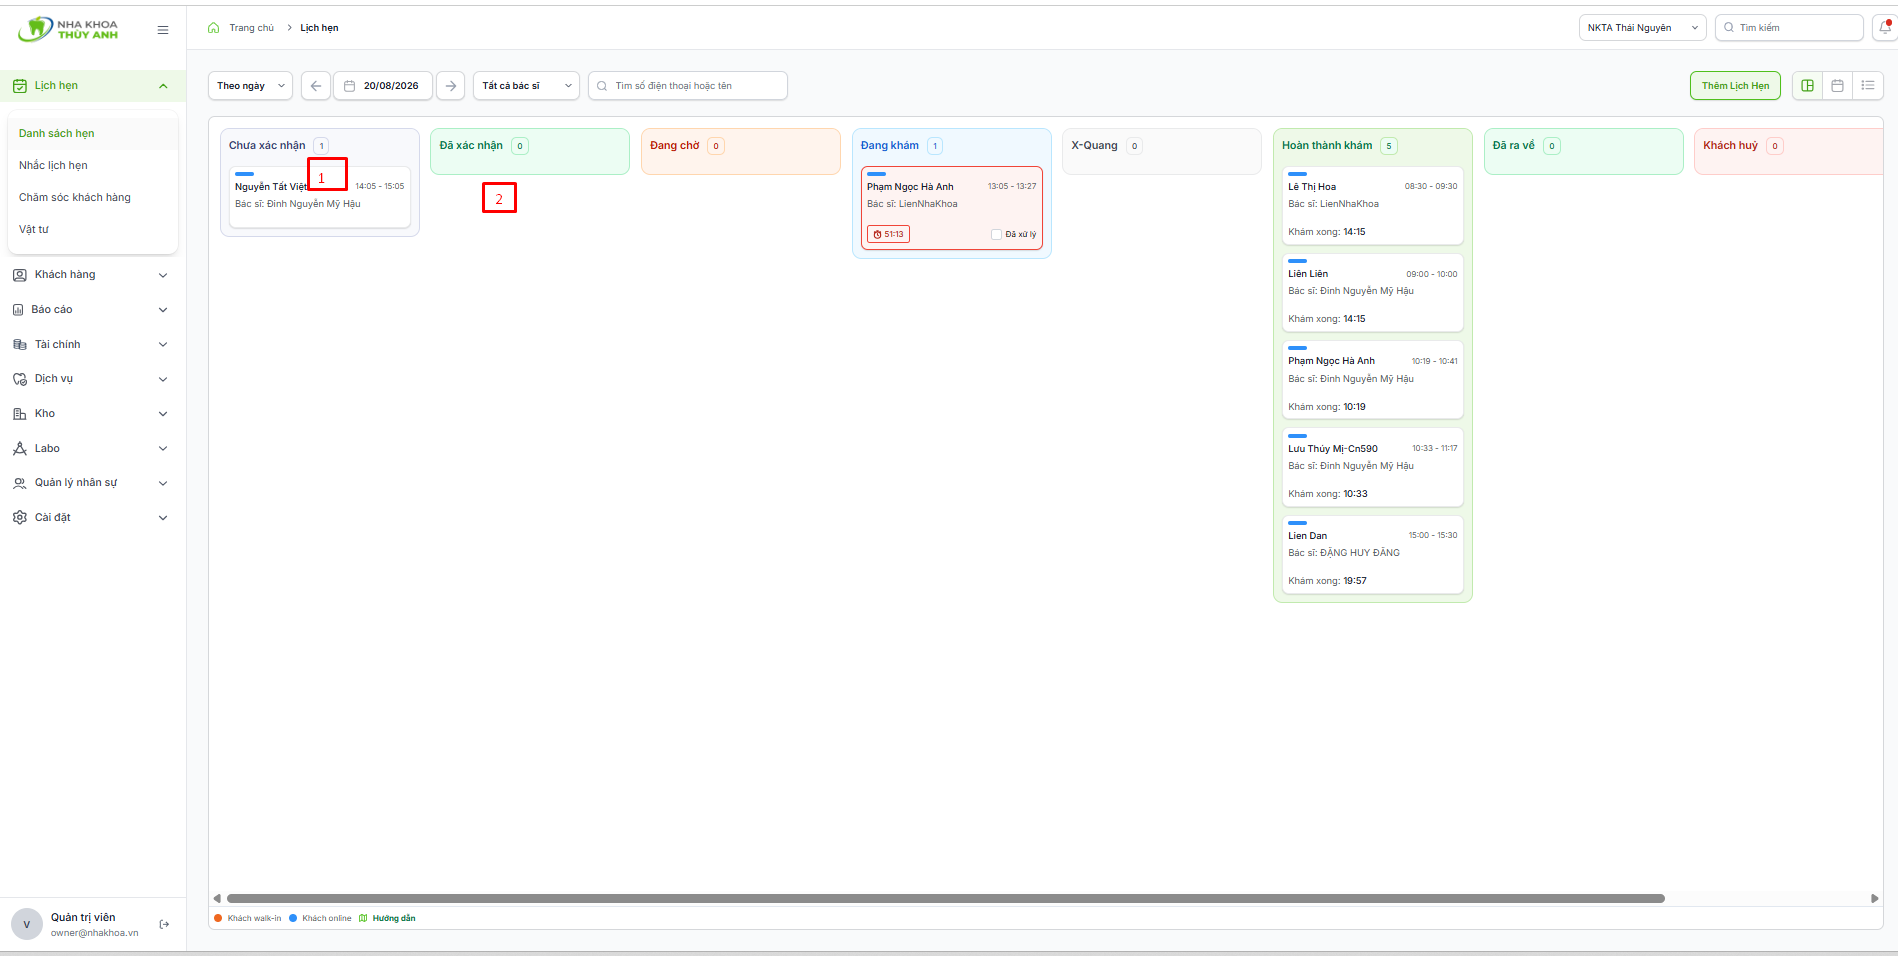Click the phone or name search field
Viewport: 1898px width, 956px height.
[688, 86]
